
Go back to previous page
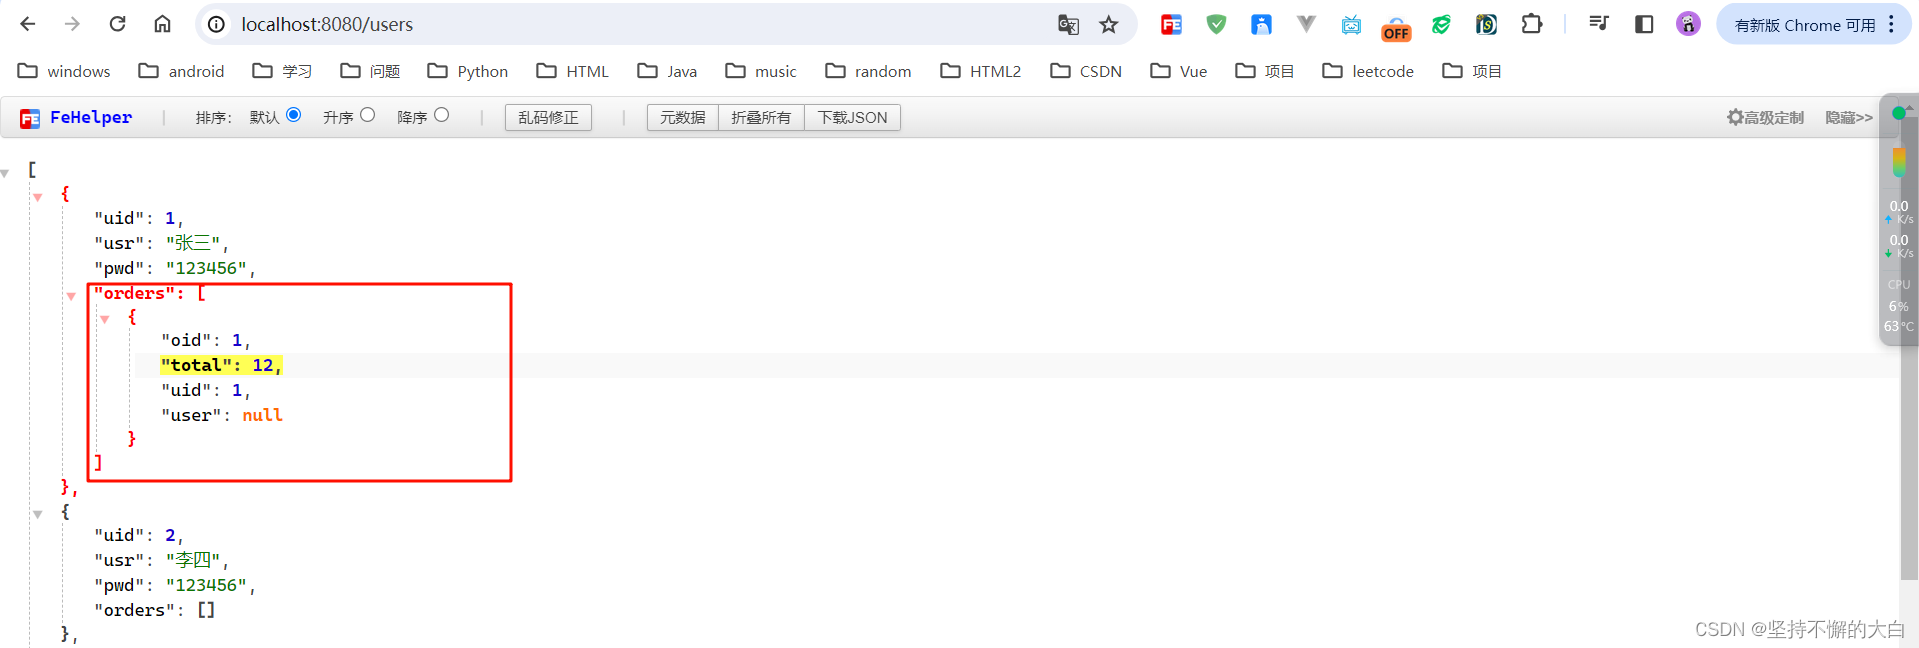click(28, 24)
